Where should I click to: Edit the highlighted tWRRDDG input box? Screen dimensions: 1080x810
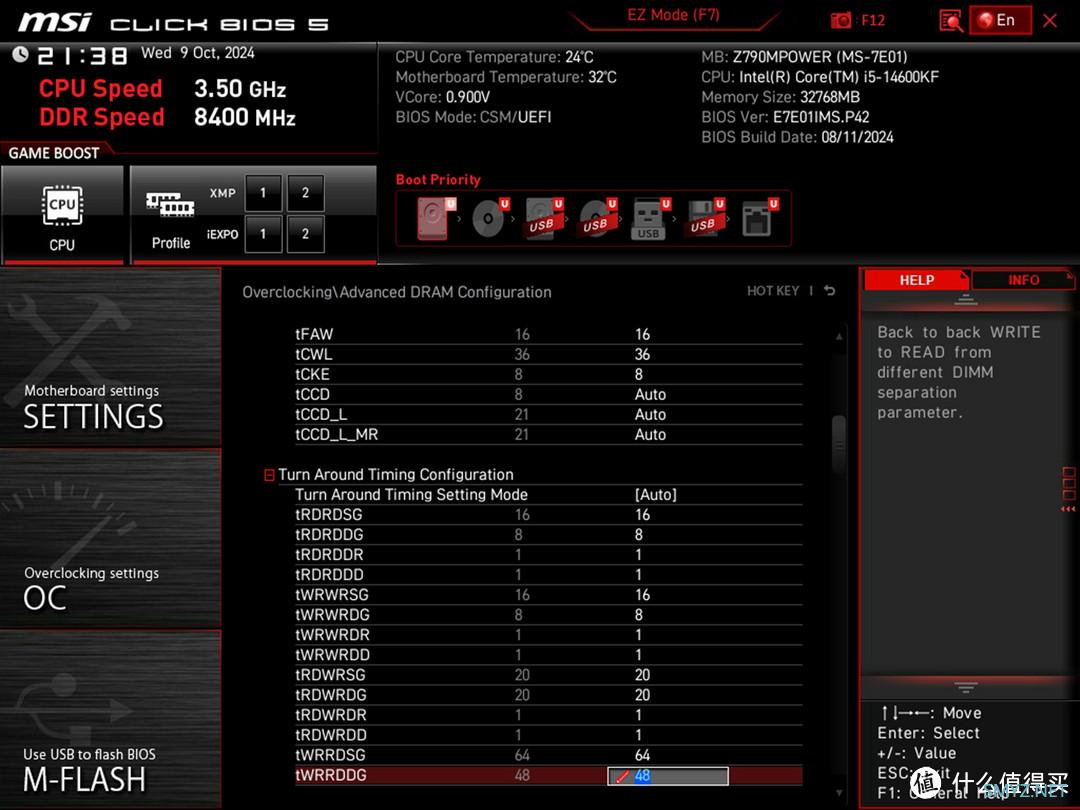667,776
